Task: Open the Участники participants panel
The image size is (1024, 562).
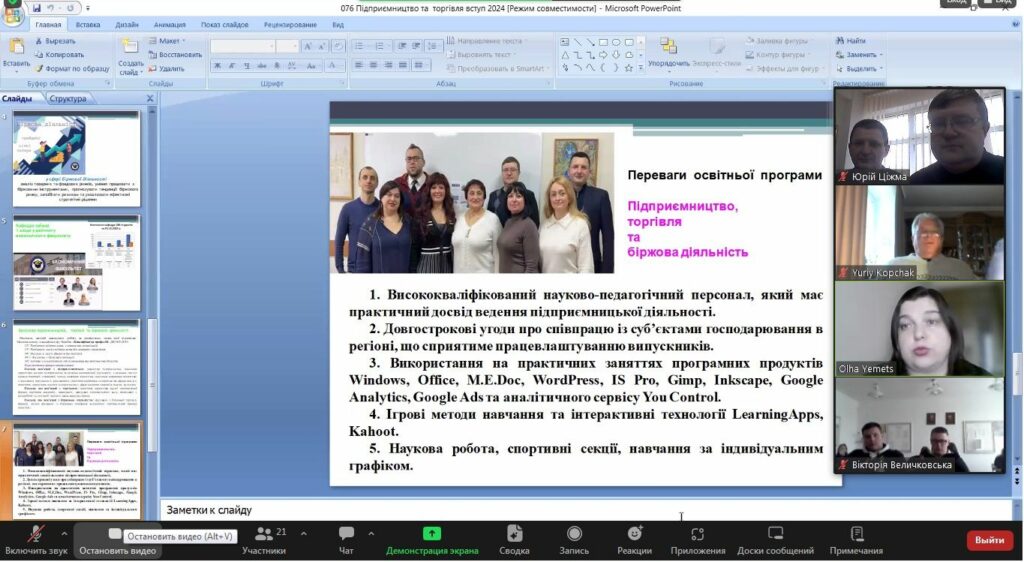Action: coord(264,538)
